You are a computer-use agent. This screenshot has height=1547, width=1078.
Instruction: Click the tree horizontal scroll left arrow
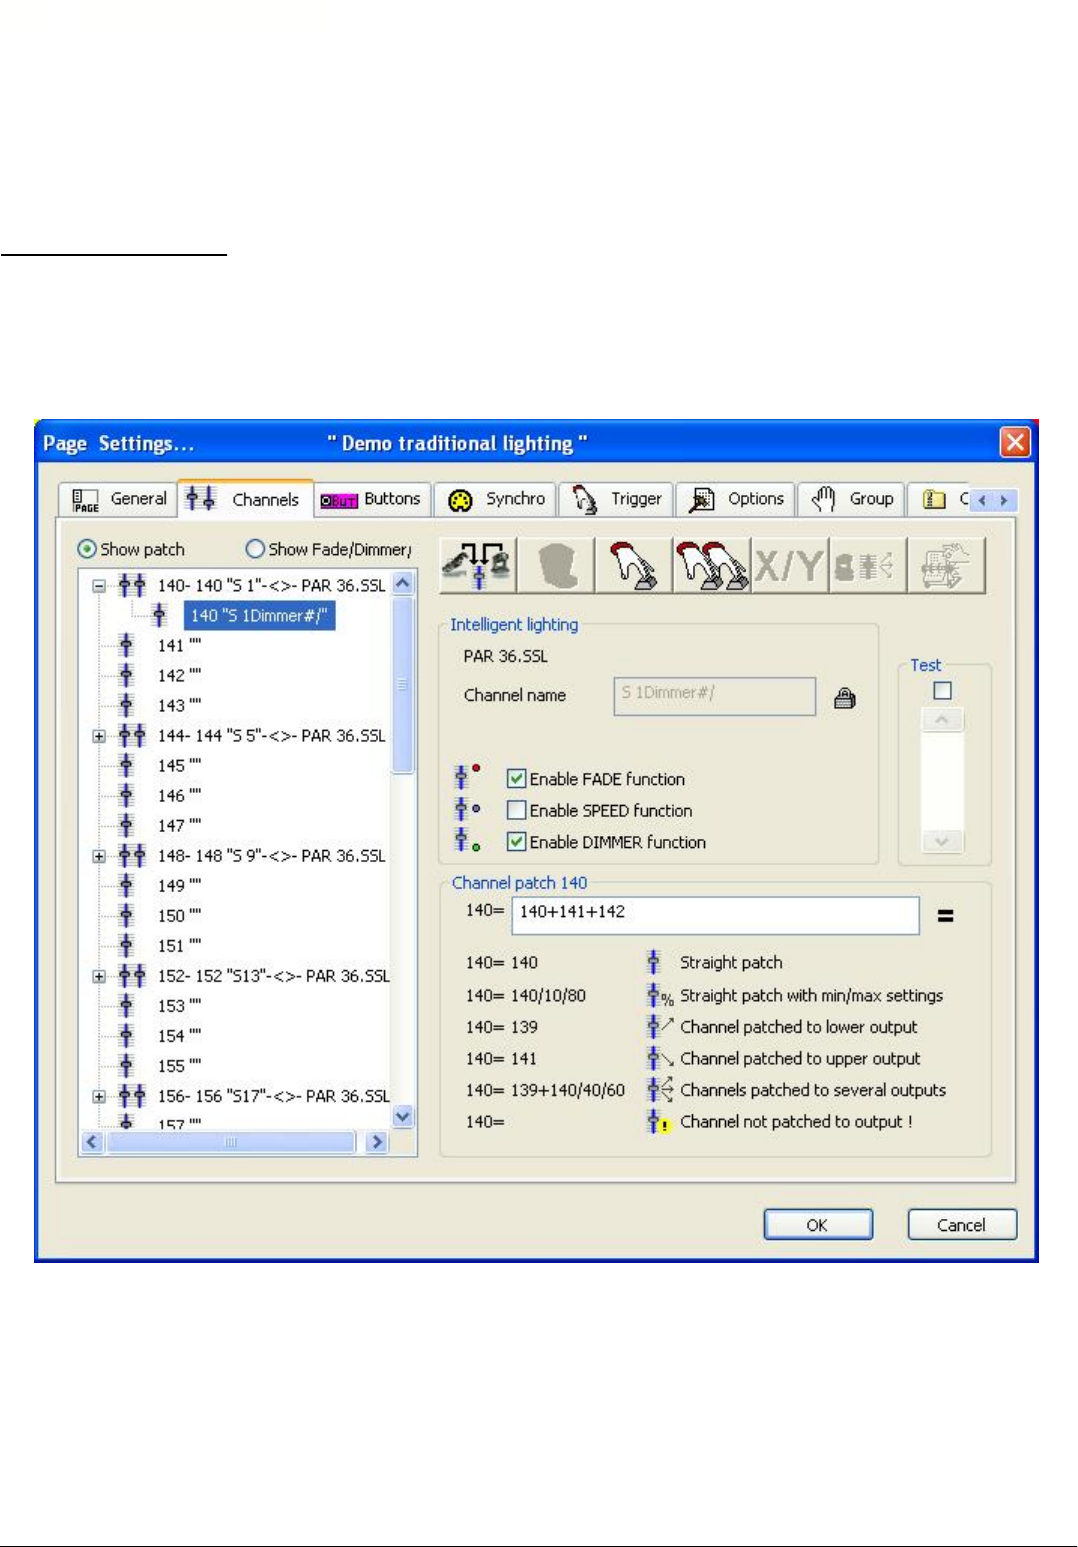(x=92, y=1142)
